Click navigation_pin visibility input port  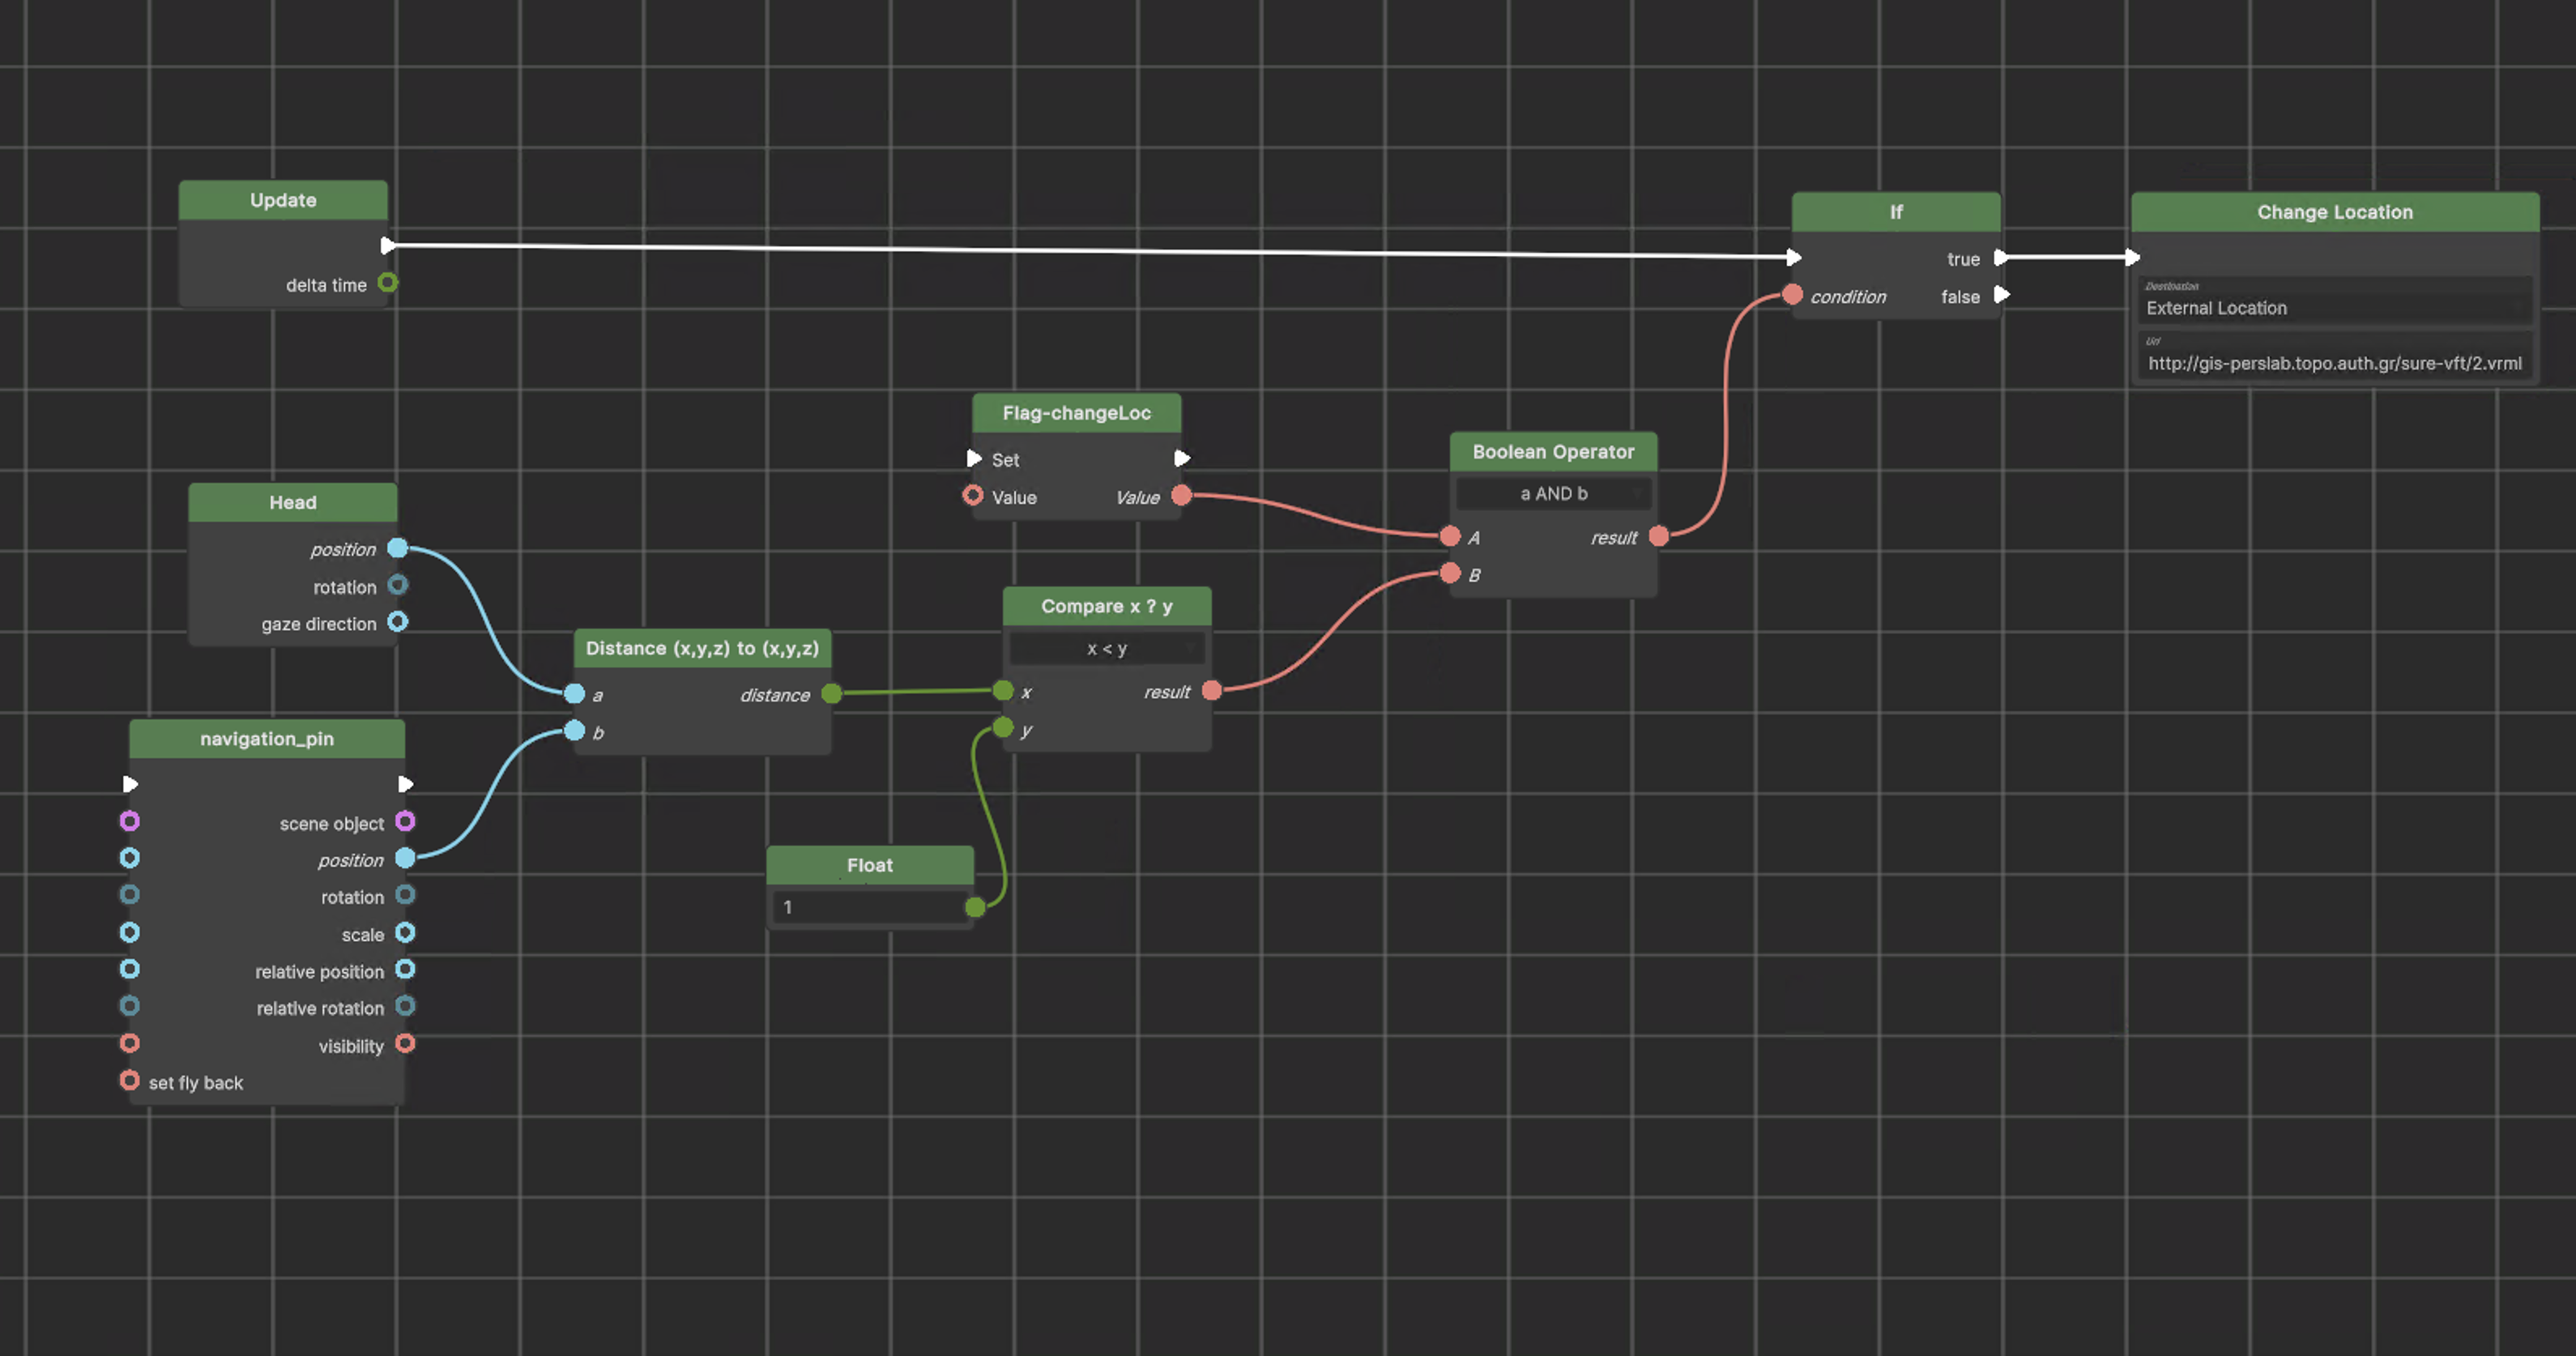click(x=130, y=1044)
